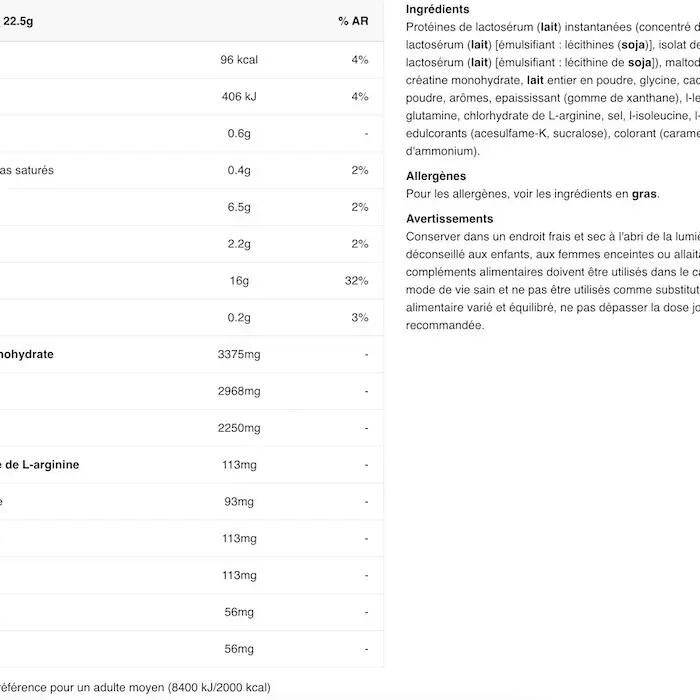
Task: Click the 2250mg value cell
Action: 238,428
